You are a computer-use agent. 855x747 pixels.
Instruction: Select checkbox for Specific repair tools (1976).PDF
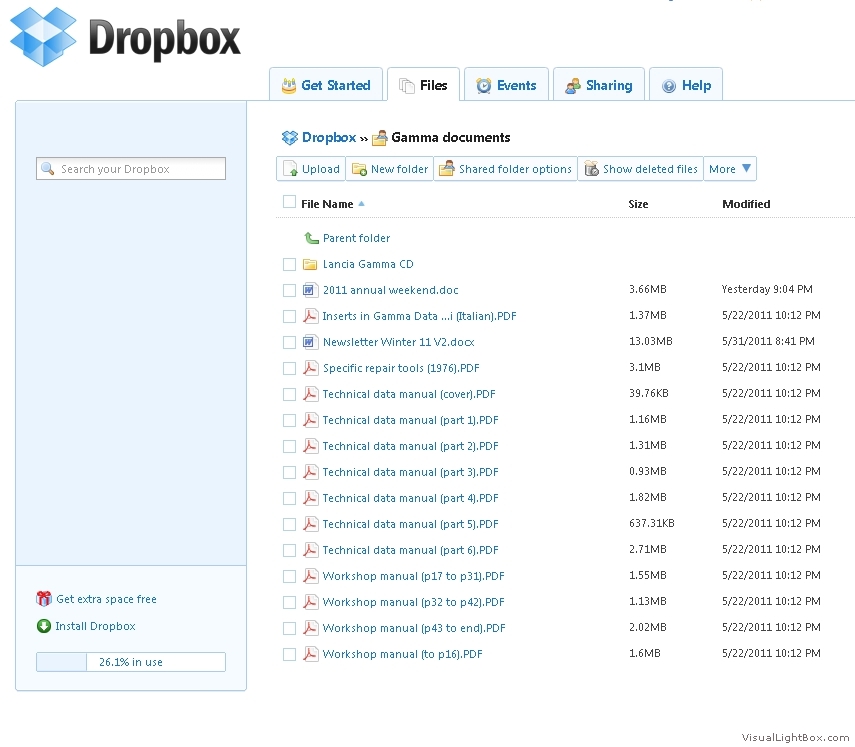289,369
